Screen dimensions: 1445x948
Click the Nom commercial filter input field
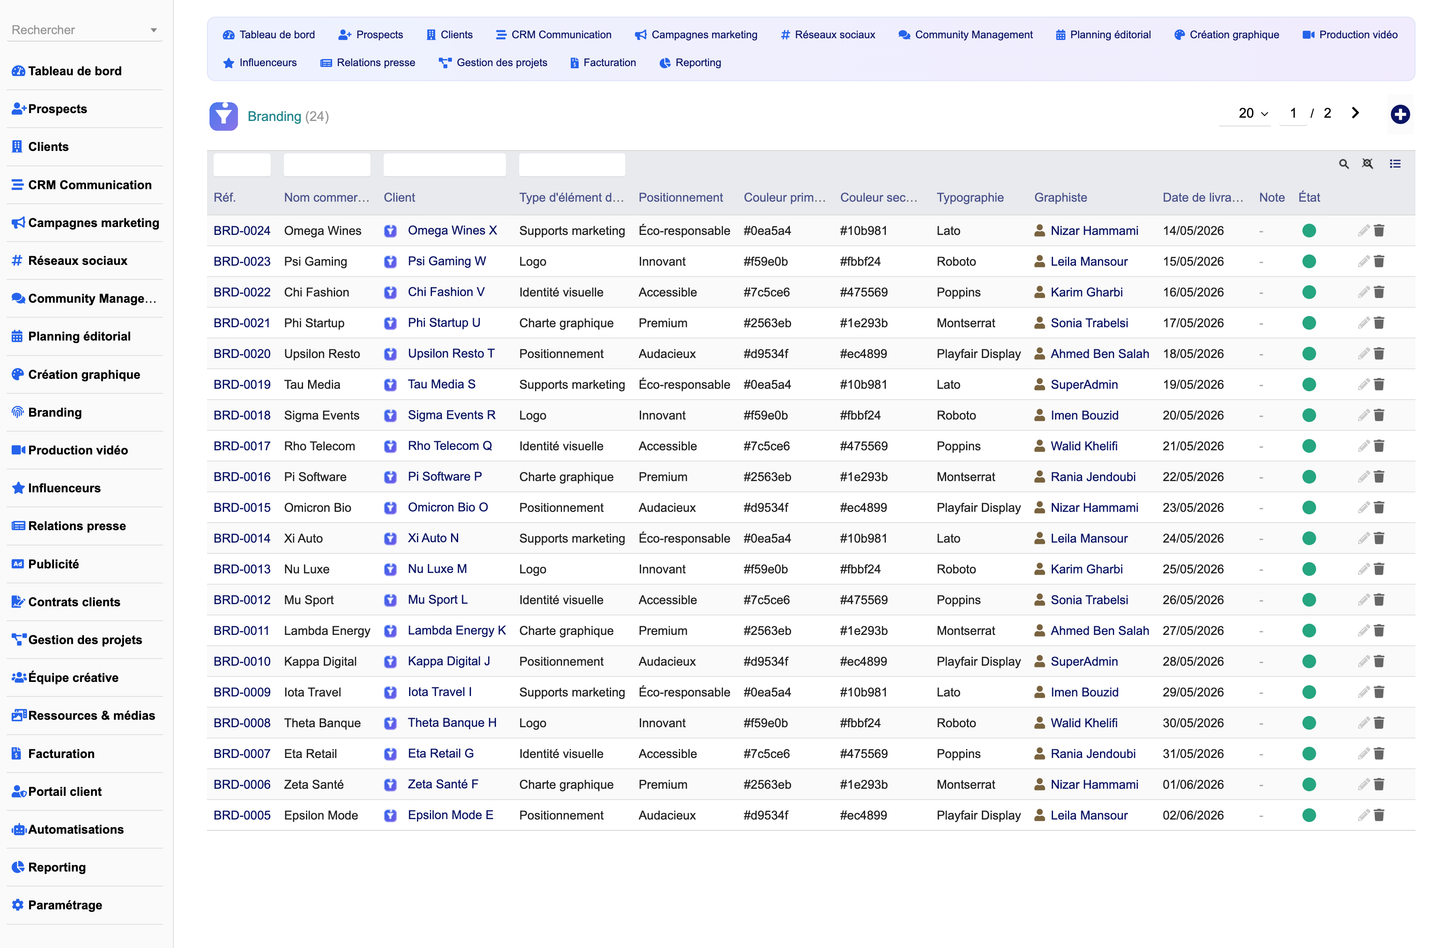(327, 165)
